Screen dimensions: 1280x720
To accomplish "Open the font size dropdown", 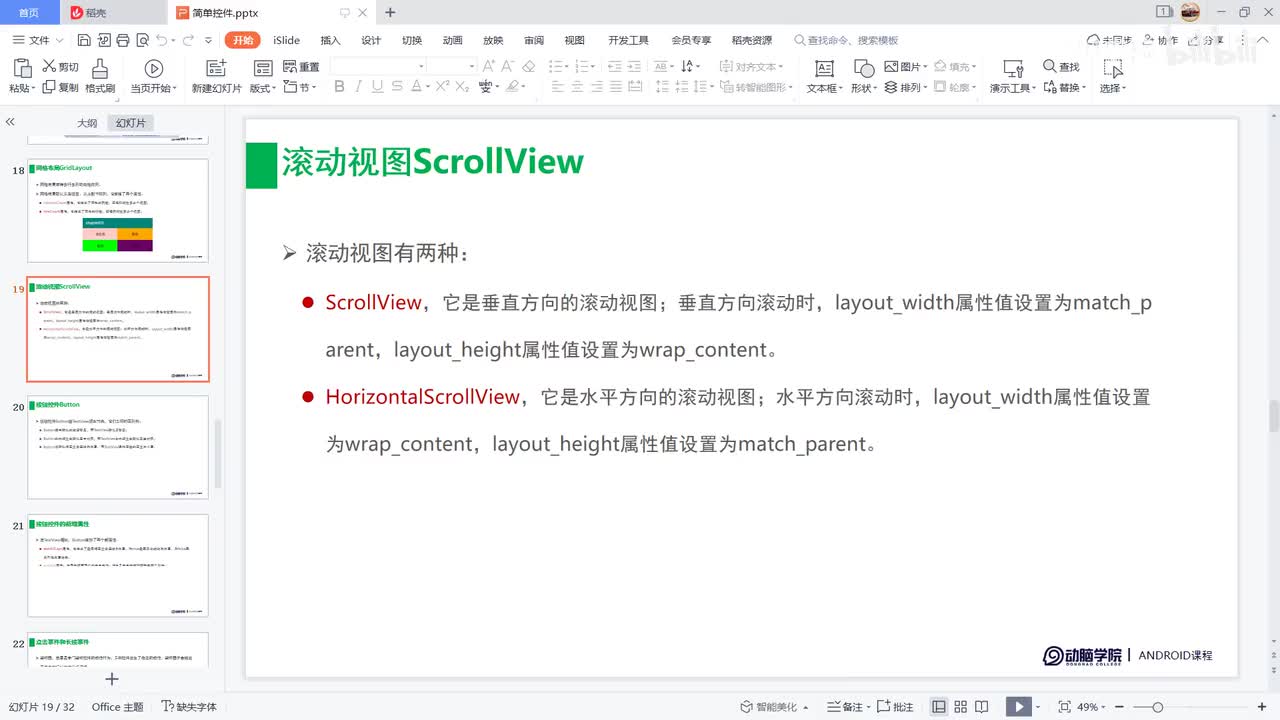I will (x=470, y=66).
